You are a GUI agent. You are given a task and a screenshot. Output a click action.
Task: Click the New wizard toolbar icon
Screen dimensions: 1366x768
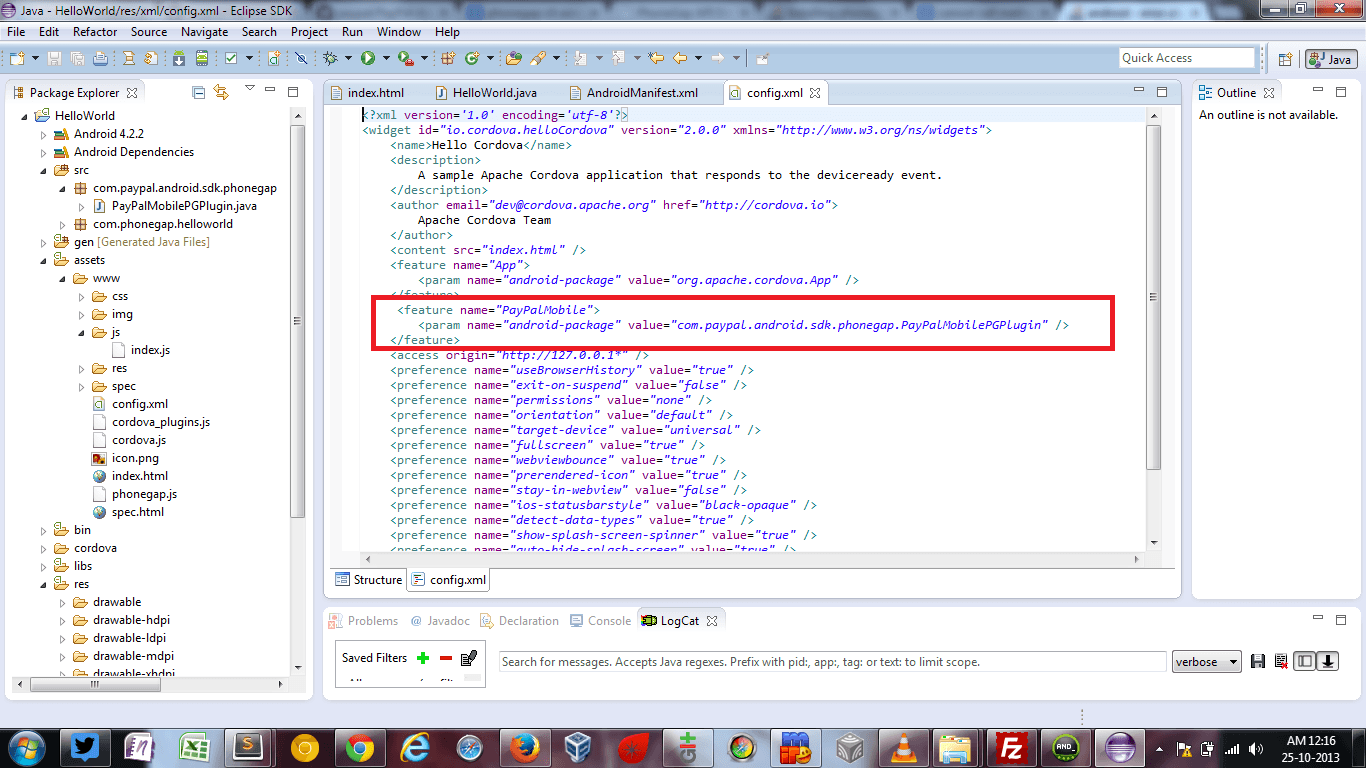(17, 59)
